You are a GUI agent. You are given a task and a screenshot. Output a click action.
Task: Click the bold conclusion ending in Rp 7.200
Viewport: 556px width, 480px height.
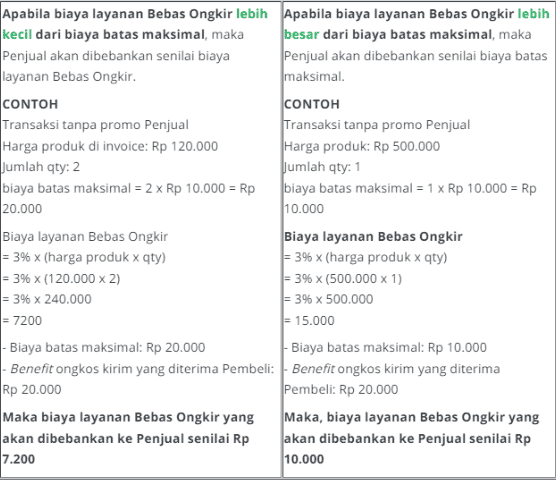point(128,438)
